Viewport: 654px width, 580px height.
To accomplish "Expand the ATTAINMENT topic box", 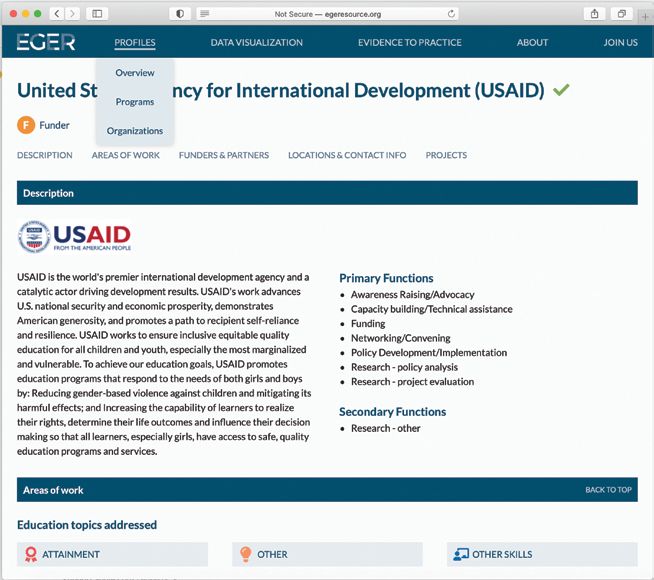I will tap(112, 554).
